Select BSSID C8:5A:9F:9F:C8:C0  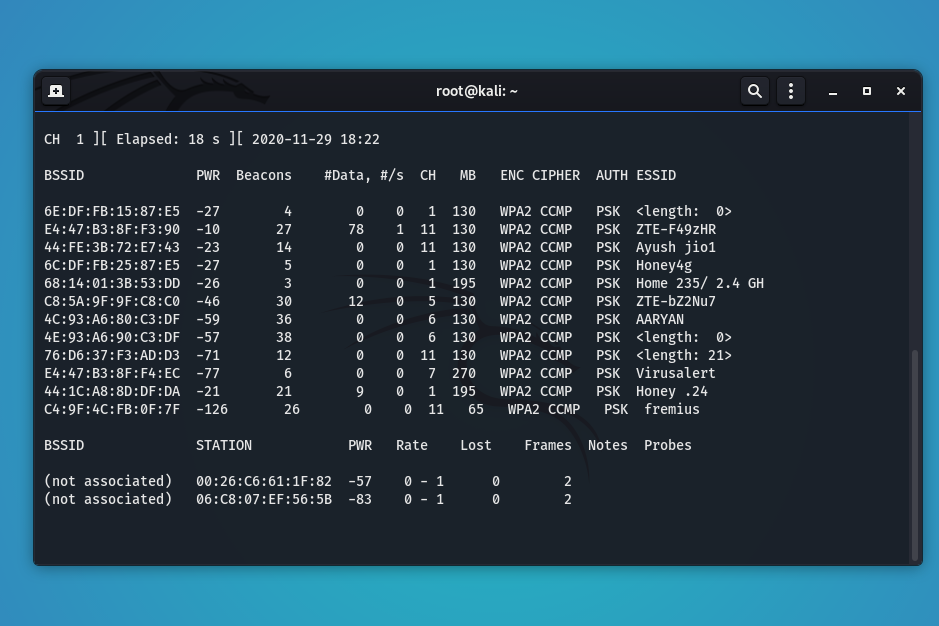tap(112, 301)
